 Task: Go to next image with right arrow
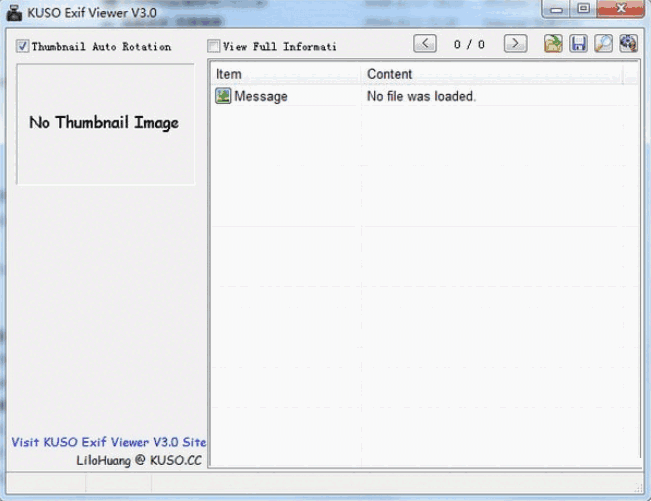515,43
